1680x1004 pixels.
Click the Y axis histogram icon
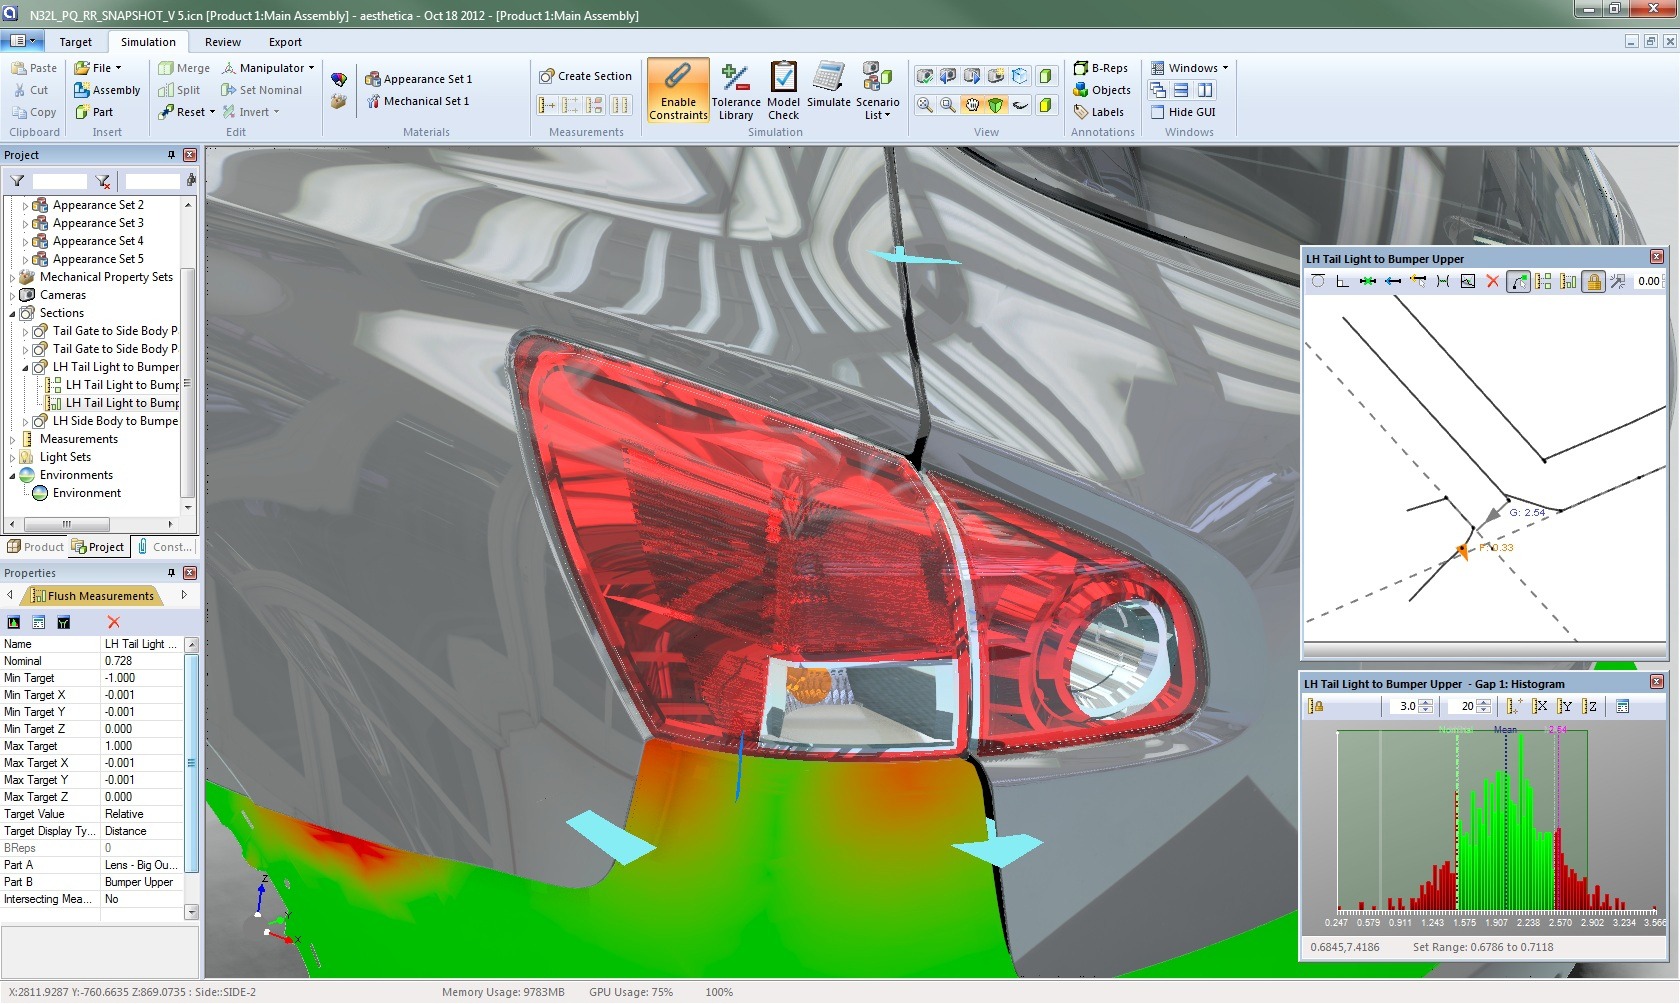point(1565,706)
